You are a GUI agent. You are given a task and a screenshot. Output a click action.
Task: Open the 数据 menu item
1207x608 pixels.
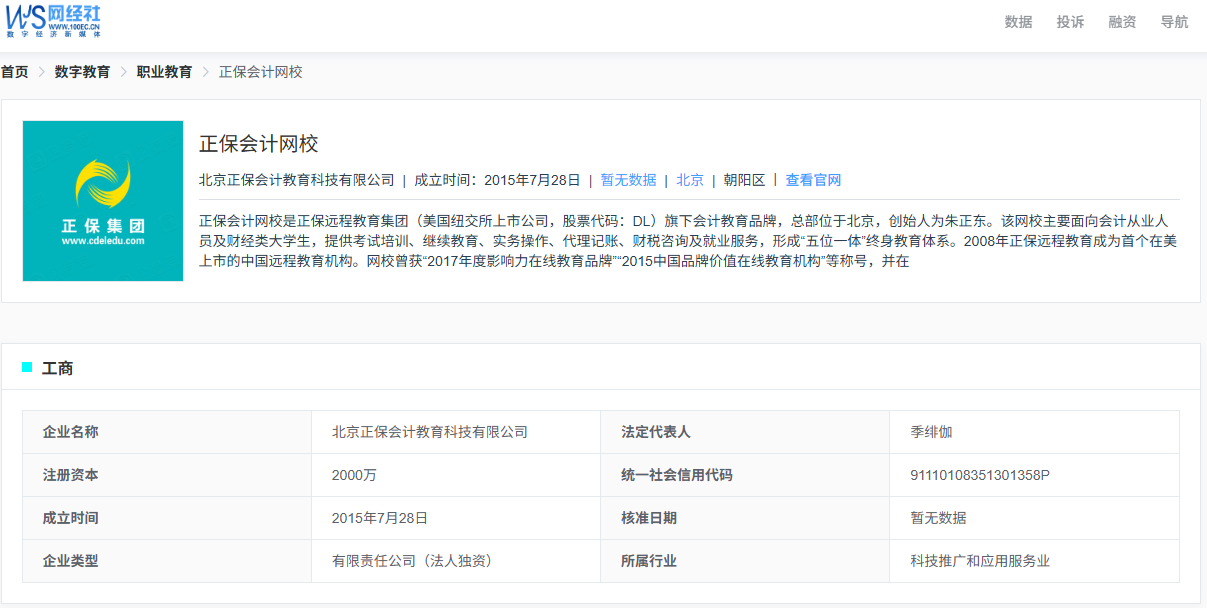(1018, 22)
